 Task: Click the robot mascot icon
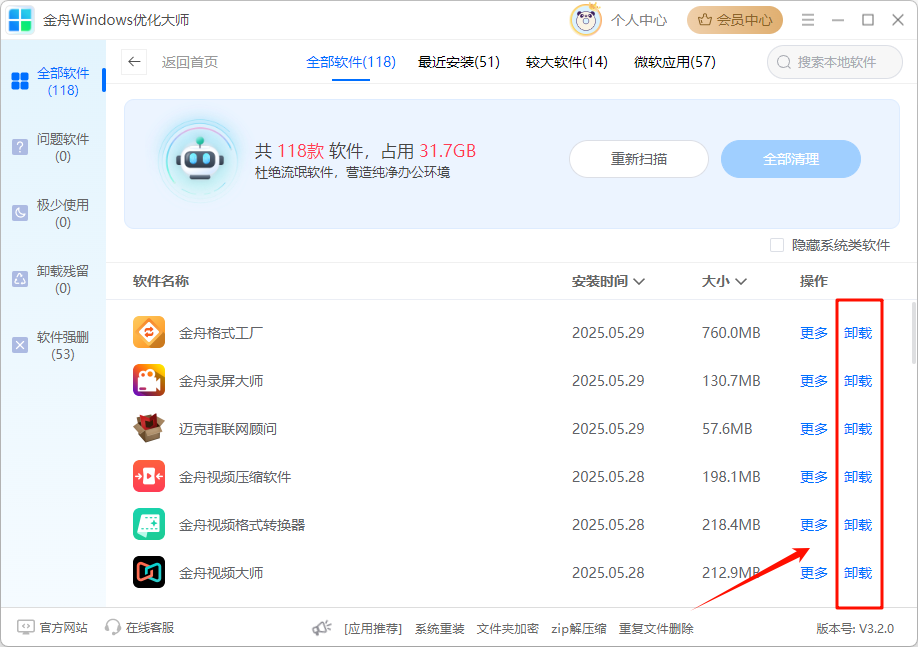pos(200,160)
